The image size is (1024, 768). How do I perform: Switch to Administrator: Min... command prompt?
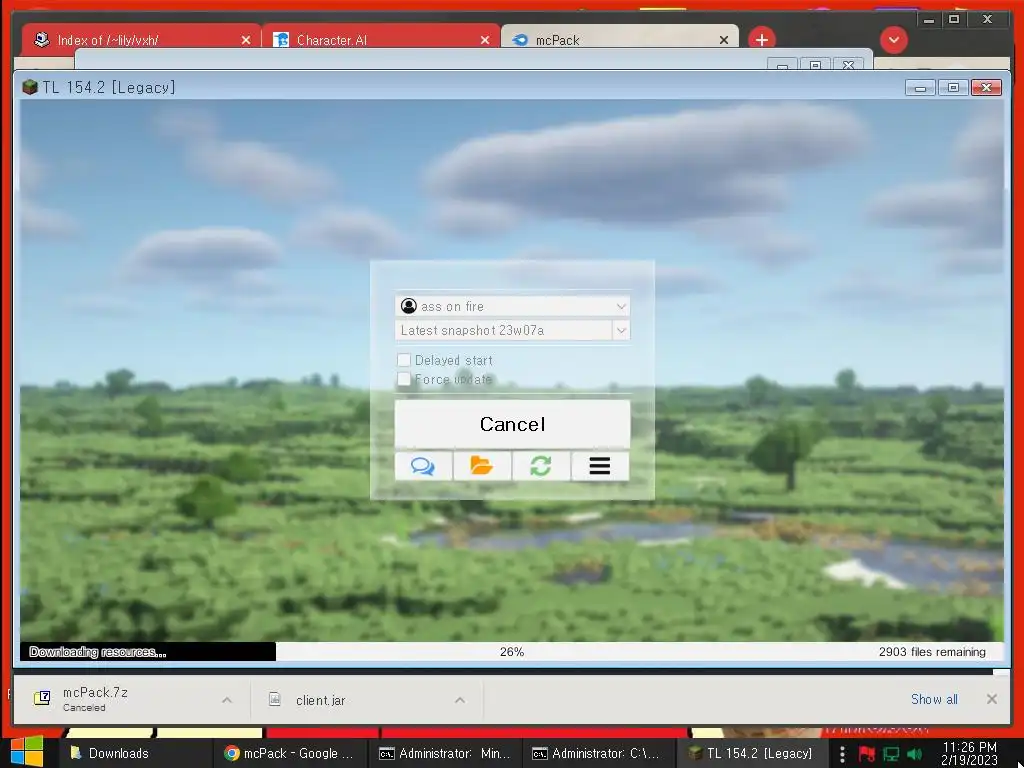445,753
